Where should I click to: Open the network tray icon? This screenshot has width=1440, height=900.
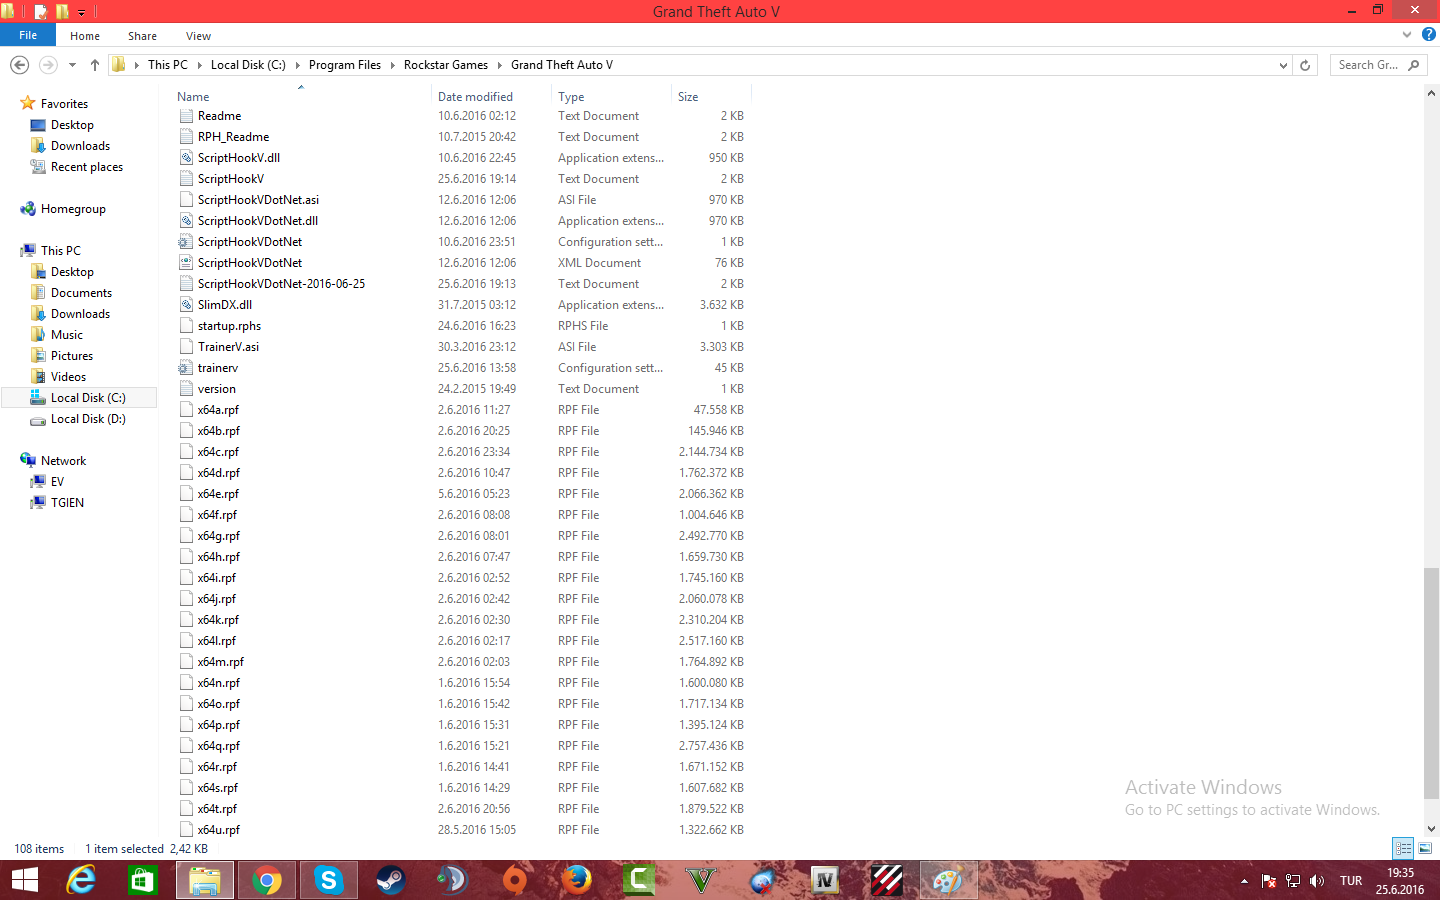point(1293,881)
